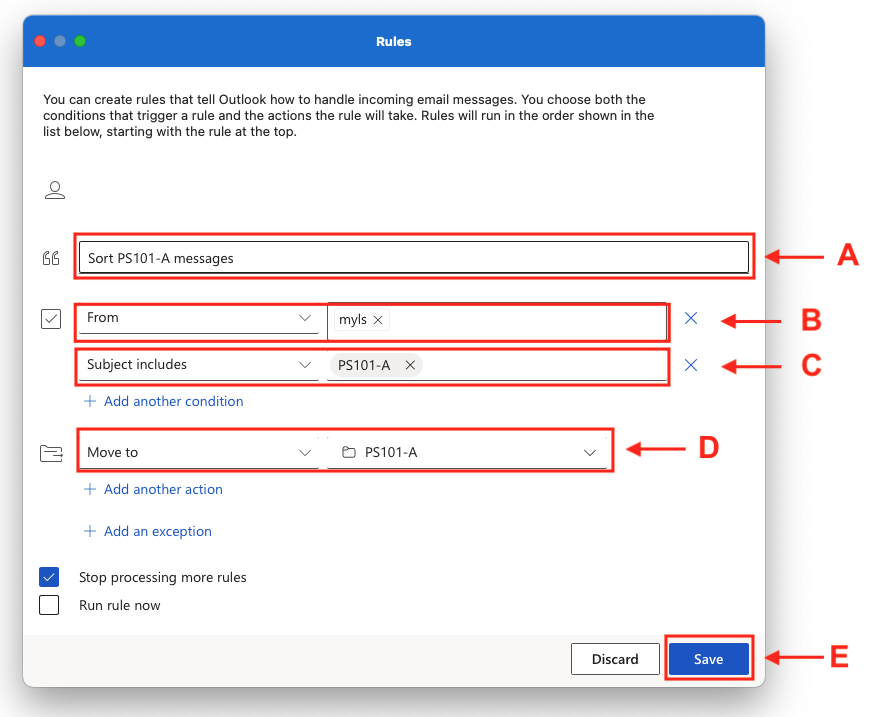Open the Move to action dropdown
Screen dimensions: 874x717
coord(199,452)
